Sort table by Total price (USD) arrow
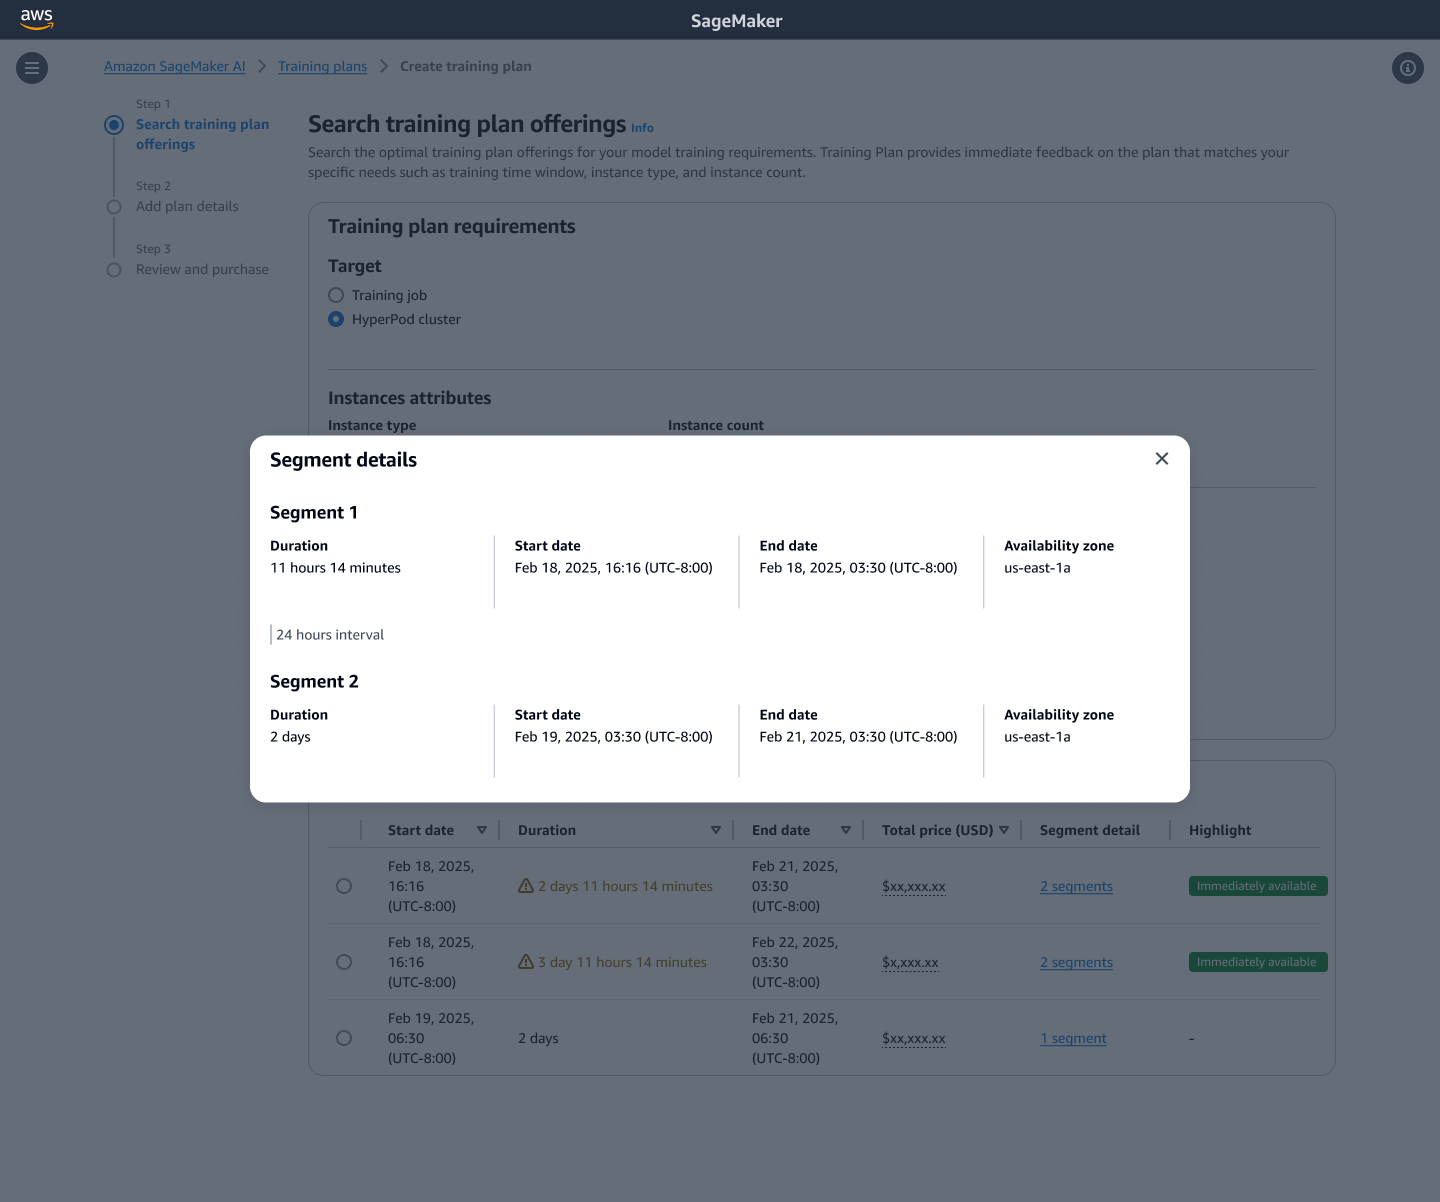 click(x=1004, y=830)
